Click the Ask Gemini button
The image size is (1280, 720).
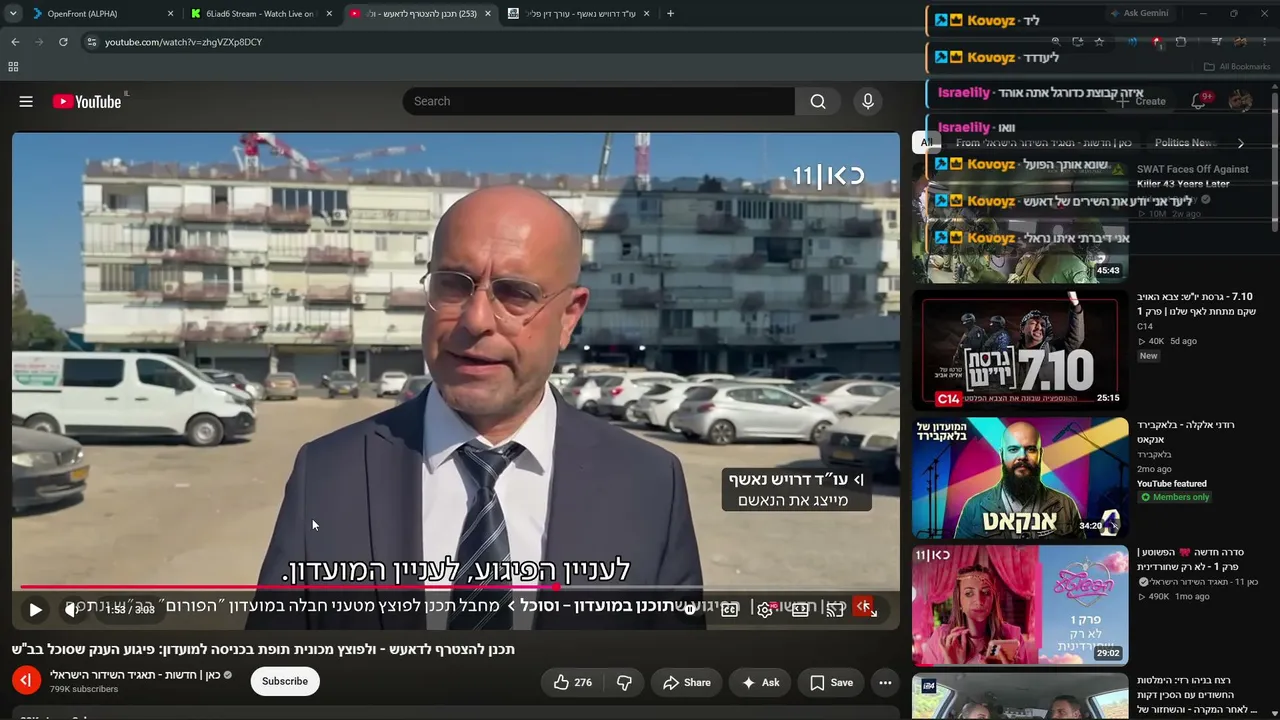(1139, 14)
